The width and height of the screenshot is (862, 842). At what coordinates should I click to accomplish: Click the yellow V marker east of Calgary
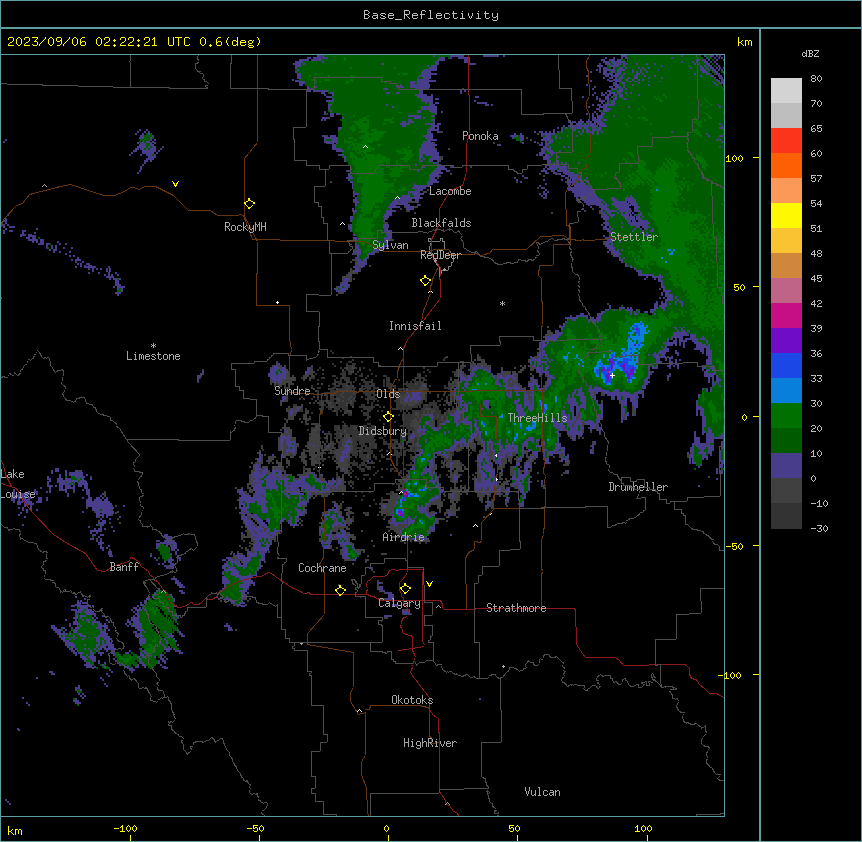429,584
